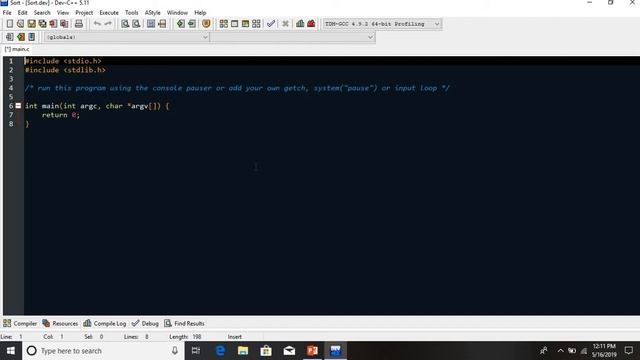
Task: Click the New file toolbar icon
Action: pyautogui.click(x=10, y=24)
